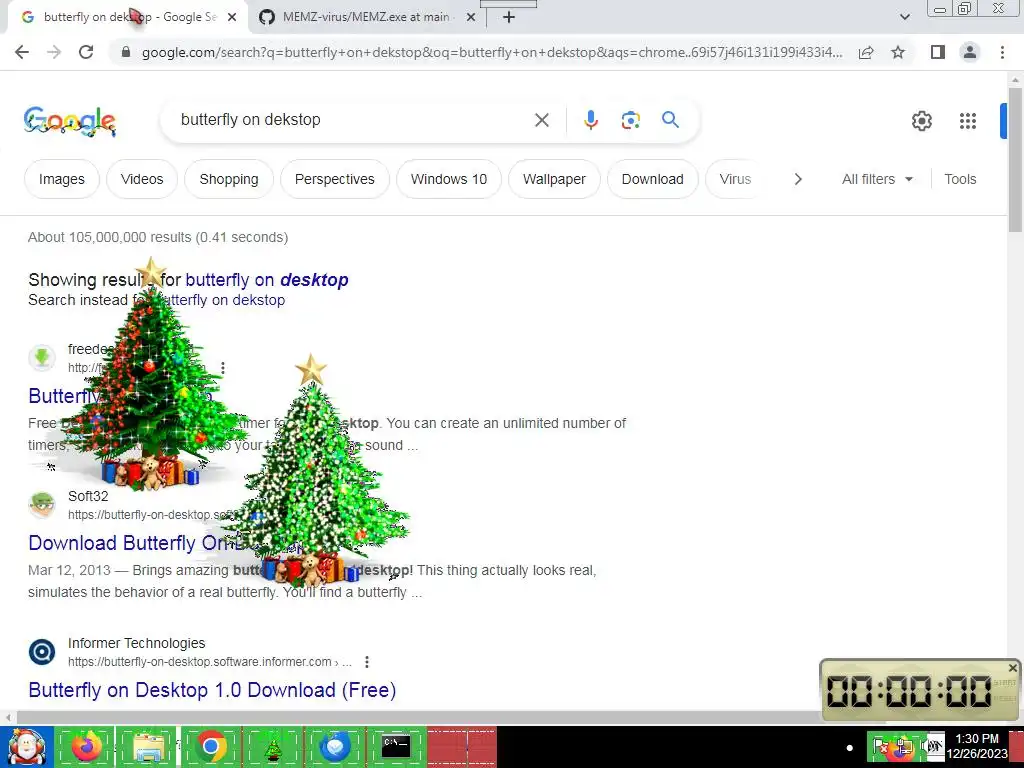The width and height of the screenshot is (1024, 768).
Task: Open Firefox from the taskbar
Action: 86,746
